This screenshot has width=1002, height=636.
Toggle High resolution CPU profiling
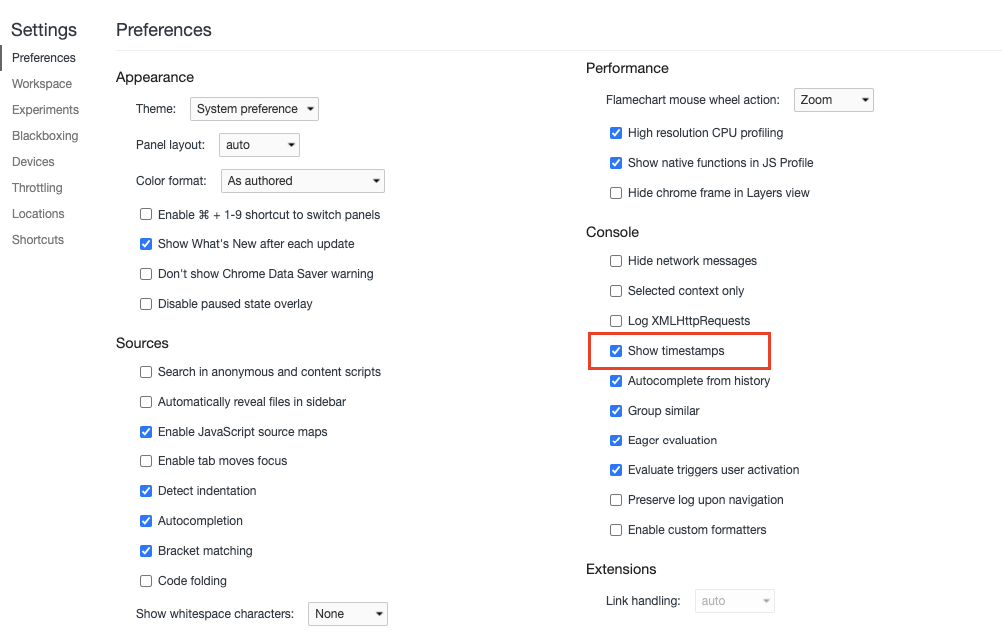point(617,133)
